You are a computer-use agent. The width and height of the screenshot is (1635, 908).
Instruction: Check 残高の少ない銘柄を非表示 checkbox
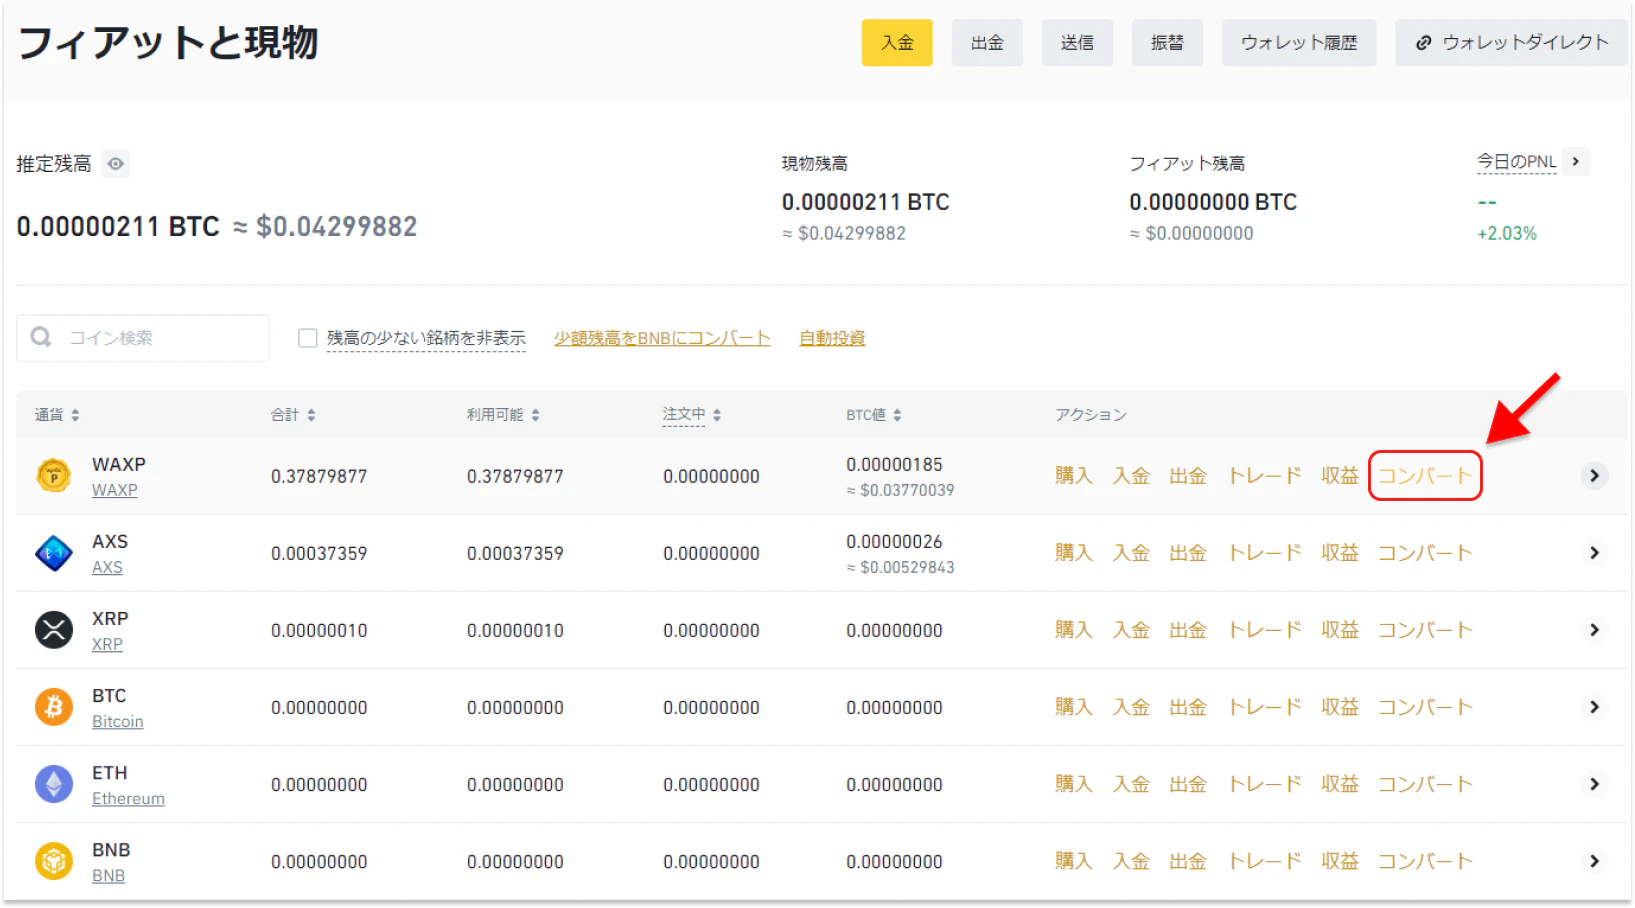point(308,338)
